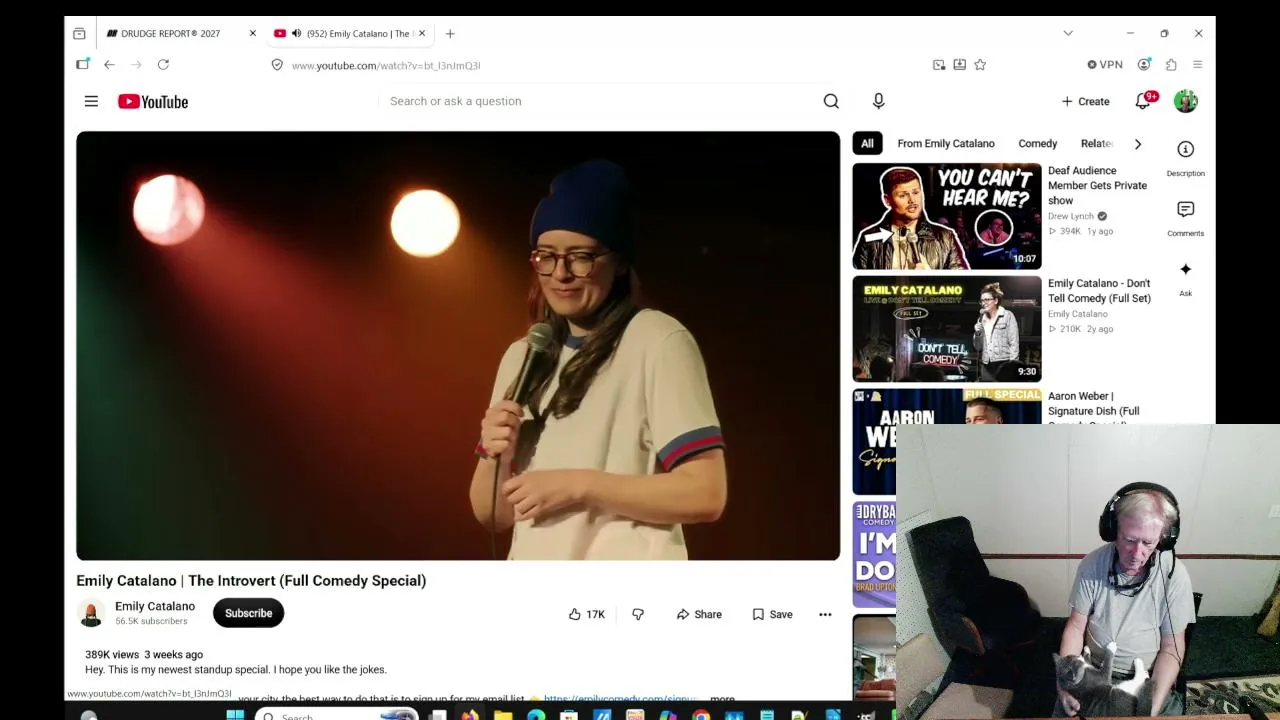Close the Emily Catalano YouTube tab

tap(421, 33)
